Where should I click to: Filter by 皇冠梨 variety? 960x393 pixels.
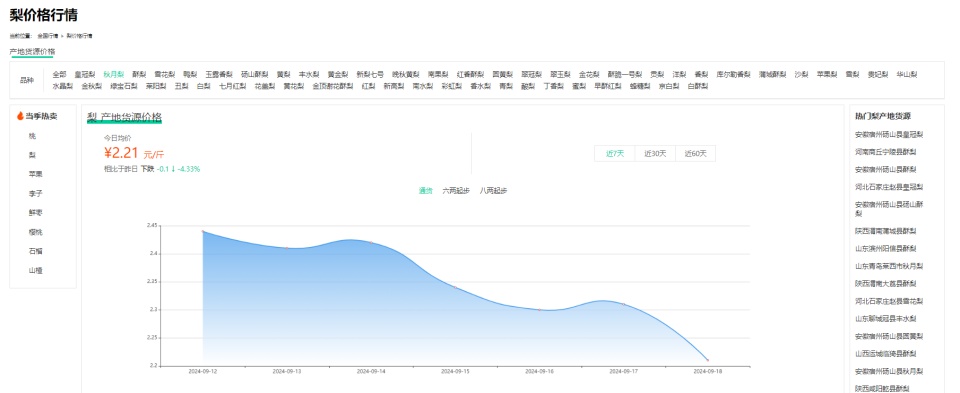coord(85,74)
